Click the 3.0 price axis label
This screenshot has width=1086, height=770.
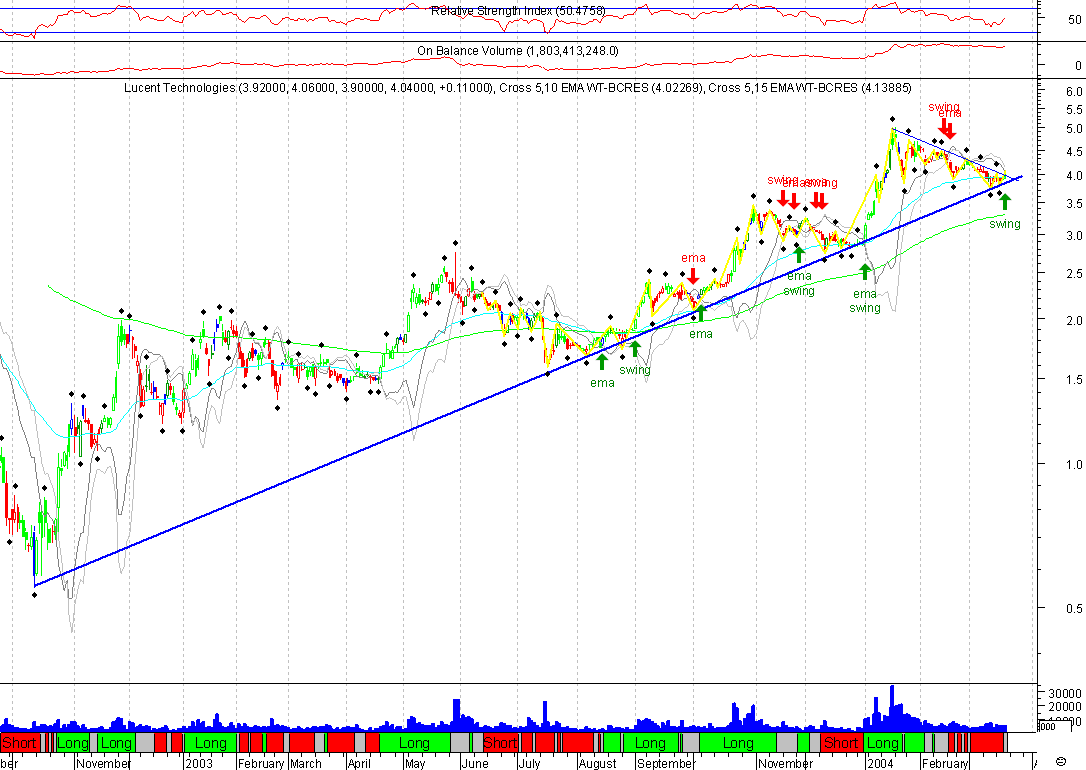(1074, 235)
